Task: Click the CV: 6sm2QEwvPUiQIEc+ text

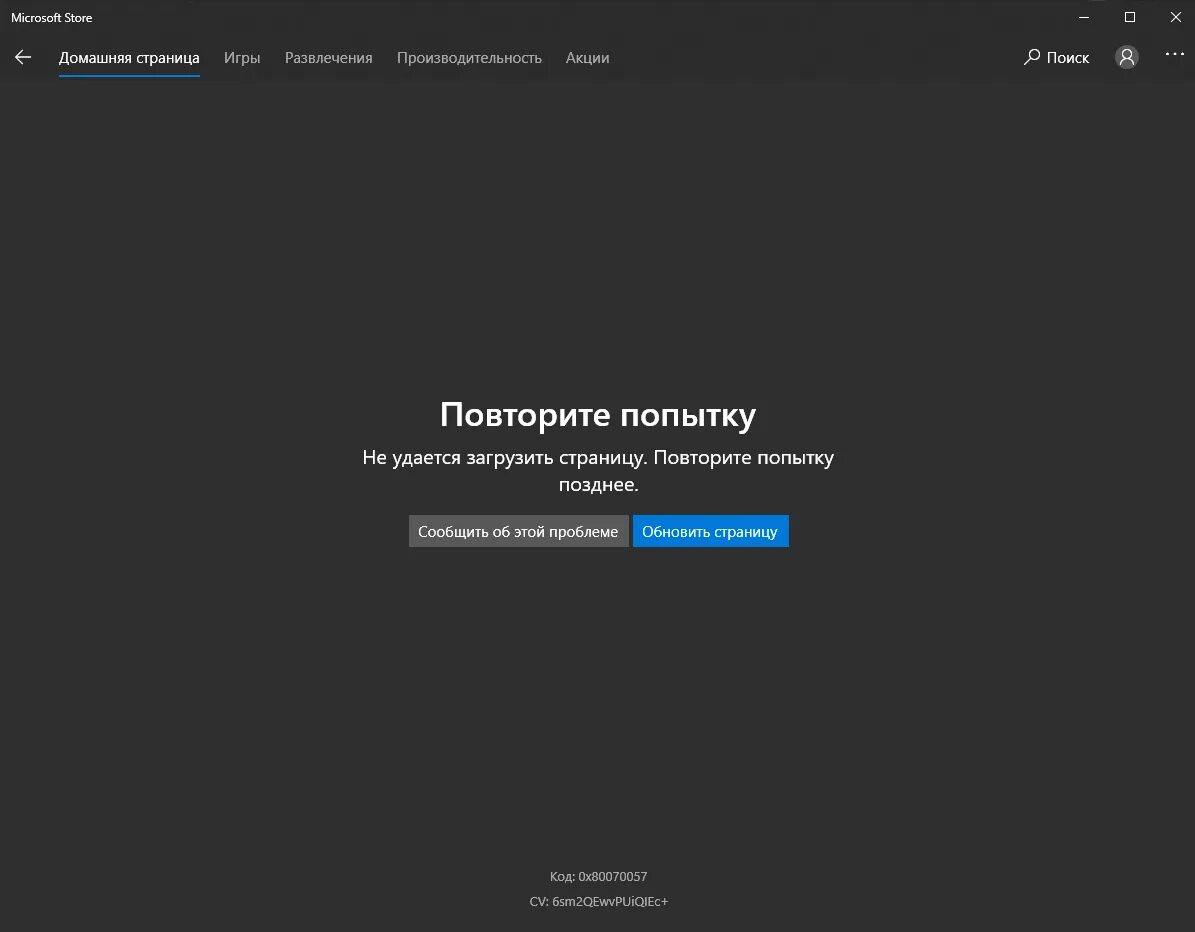Action: coord(598,902)
